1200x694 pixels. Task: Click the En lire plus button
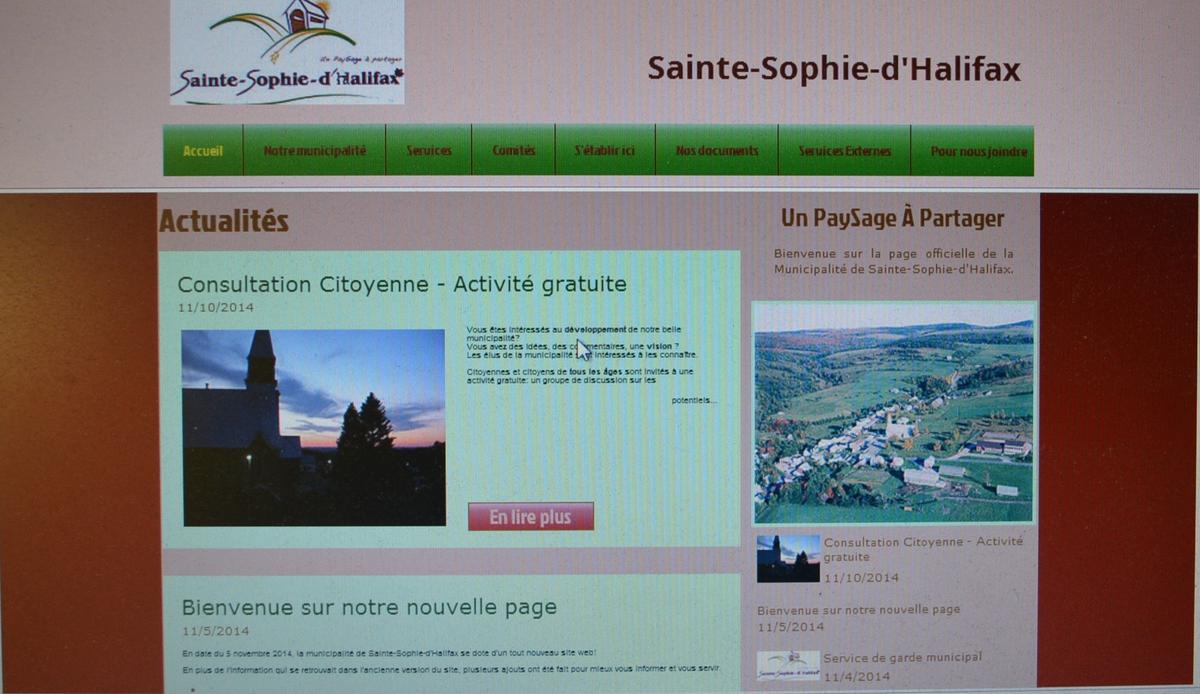click(530, 516)
